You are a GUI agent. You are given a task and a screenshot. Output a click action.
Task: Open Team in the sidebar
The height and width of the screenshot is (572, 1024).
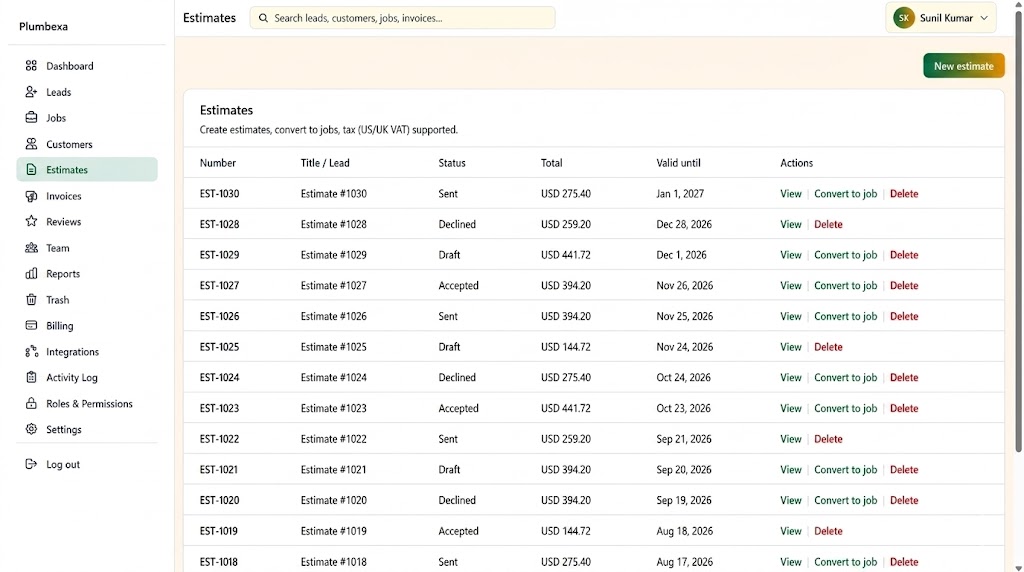87,247
